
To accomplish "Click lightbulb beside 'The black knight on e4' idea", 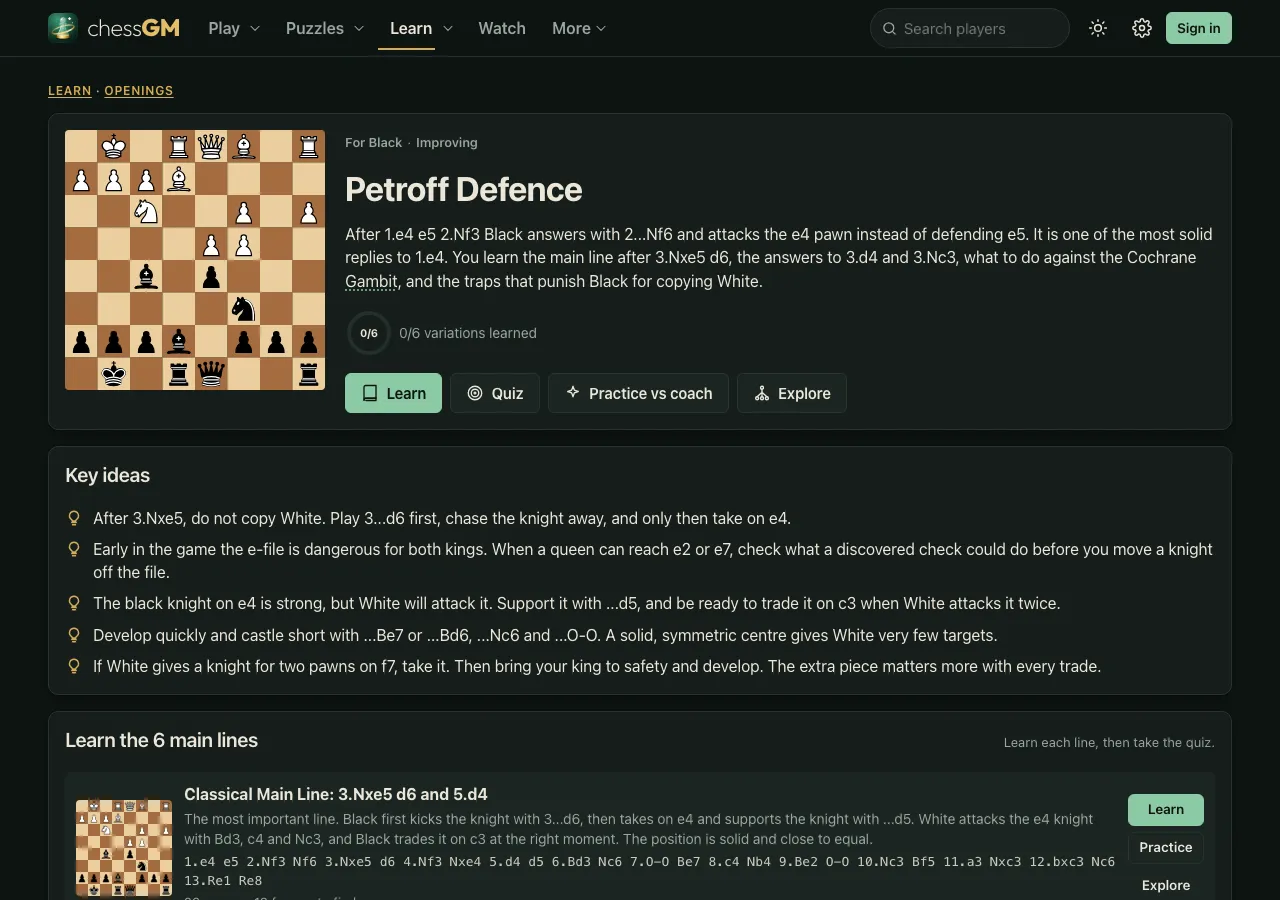I will click(x=73, y=603).
